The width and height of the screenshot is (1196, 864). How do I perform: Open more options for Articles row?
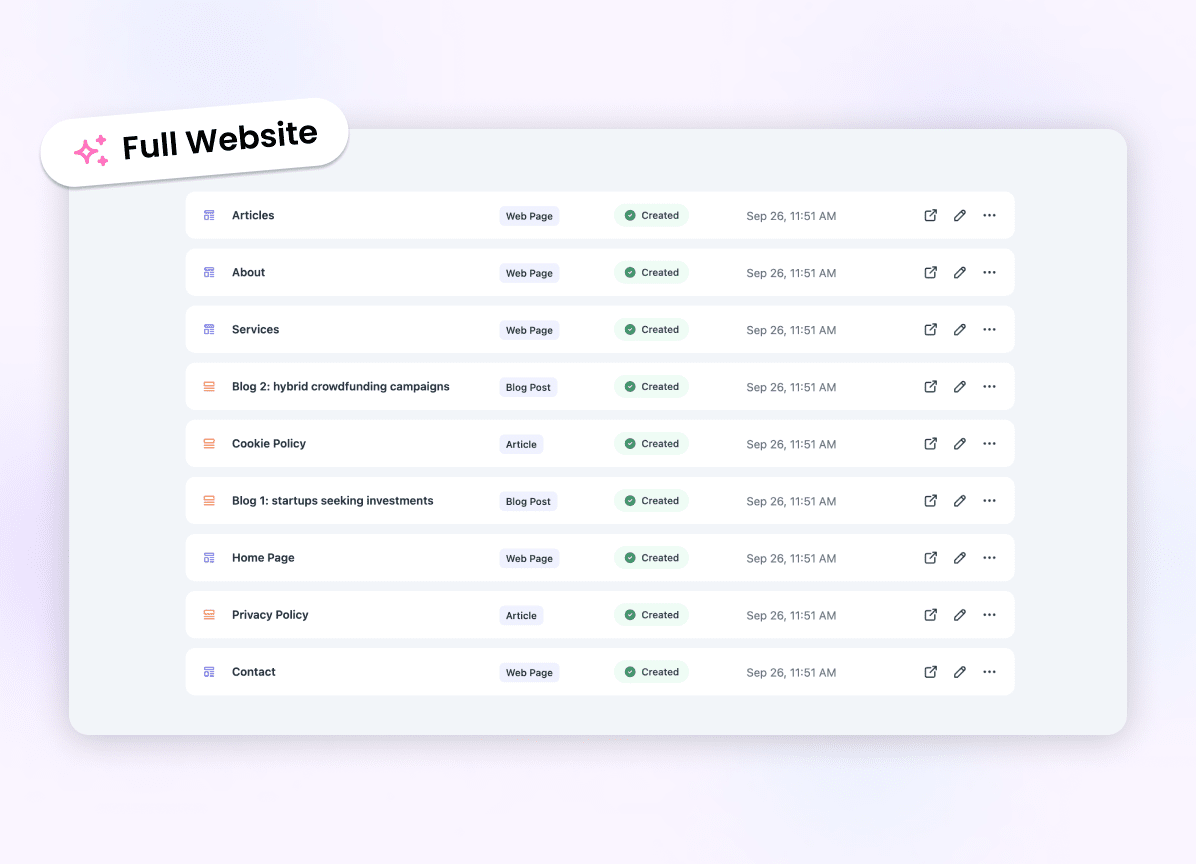989,215
